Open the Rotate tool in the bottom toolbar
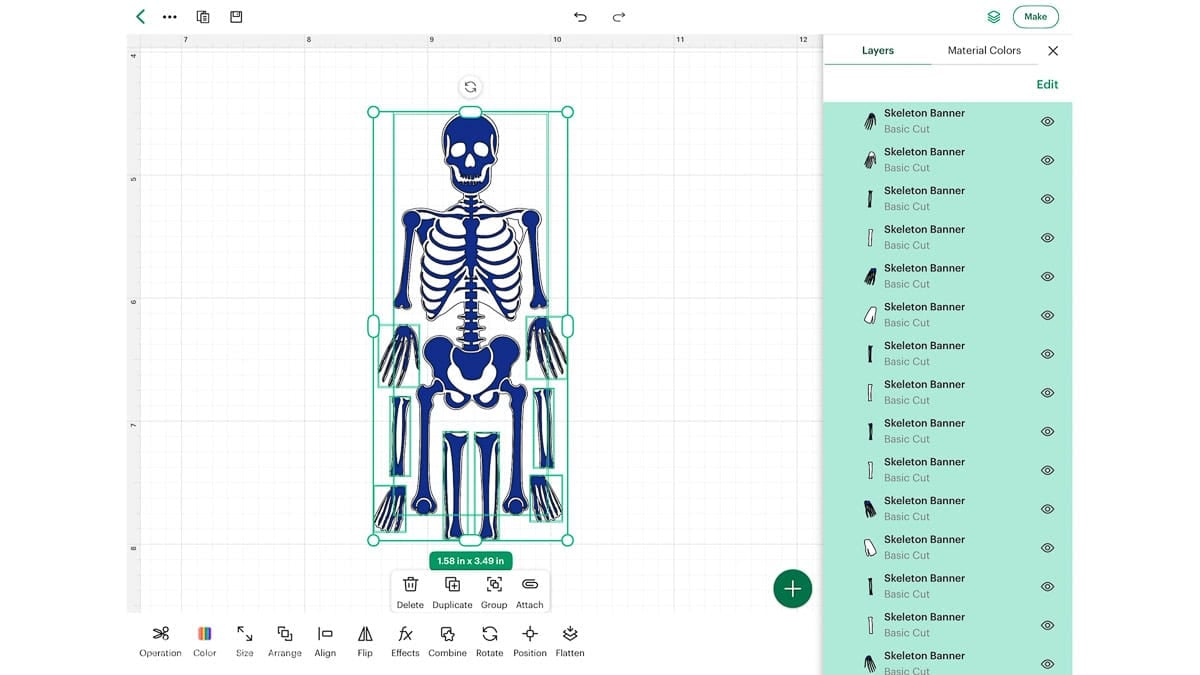The width and height of the screenshot is (1200, 675). click(490, 641)
